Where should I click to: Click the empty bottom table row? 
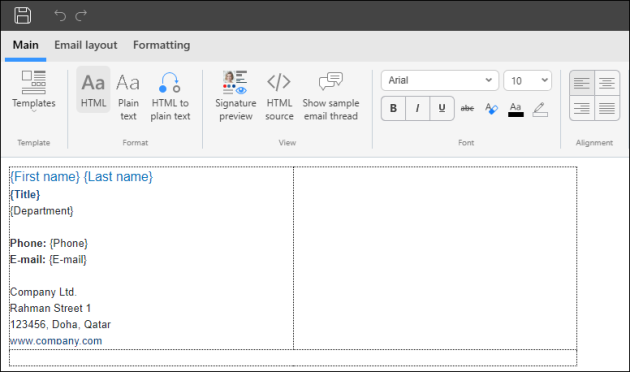pyautogui.click(x=293, y=358)
